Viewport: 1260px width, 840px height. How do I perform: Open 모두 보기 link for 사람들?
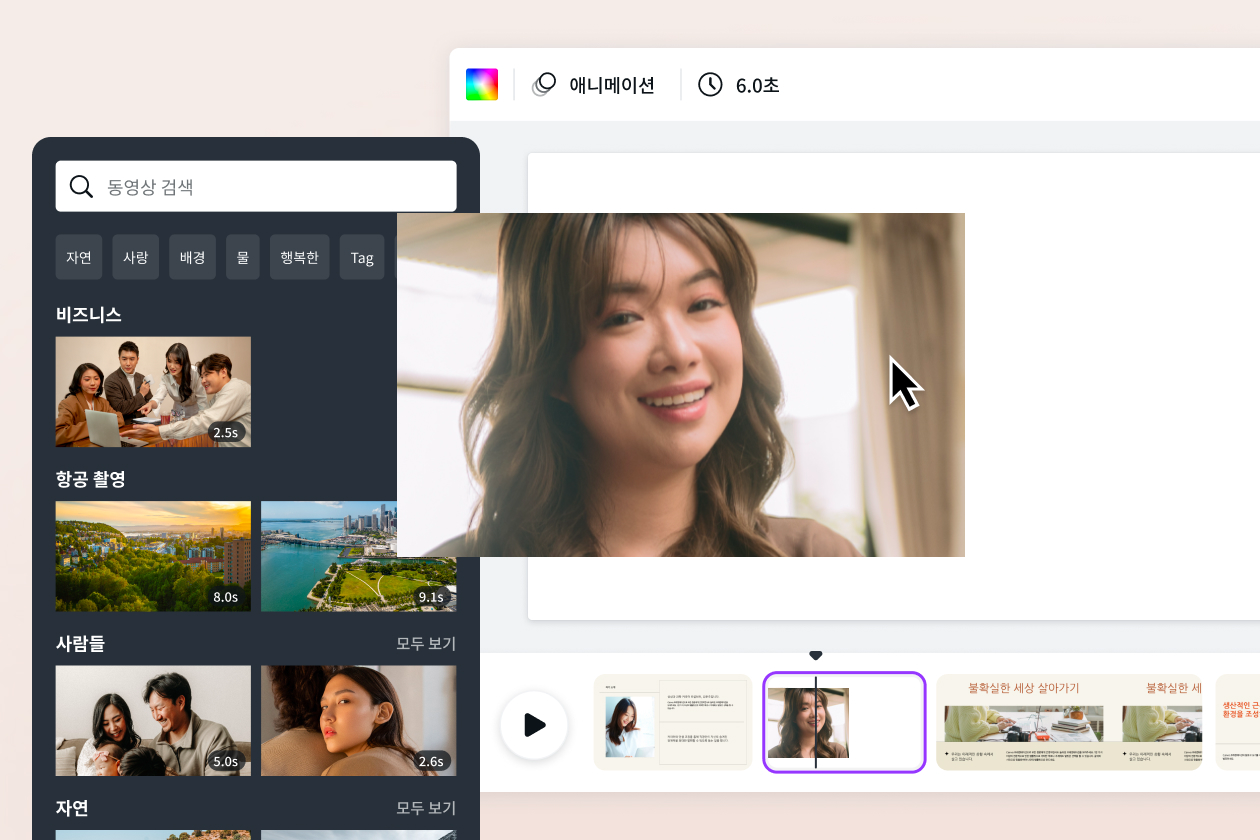click(x=426, y=643)
